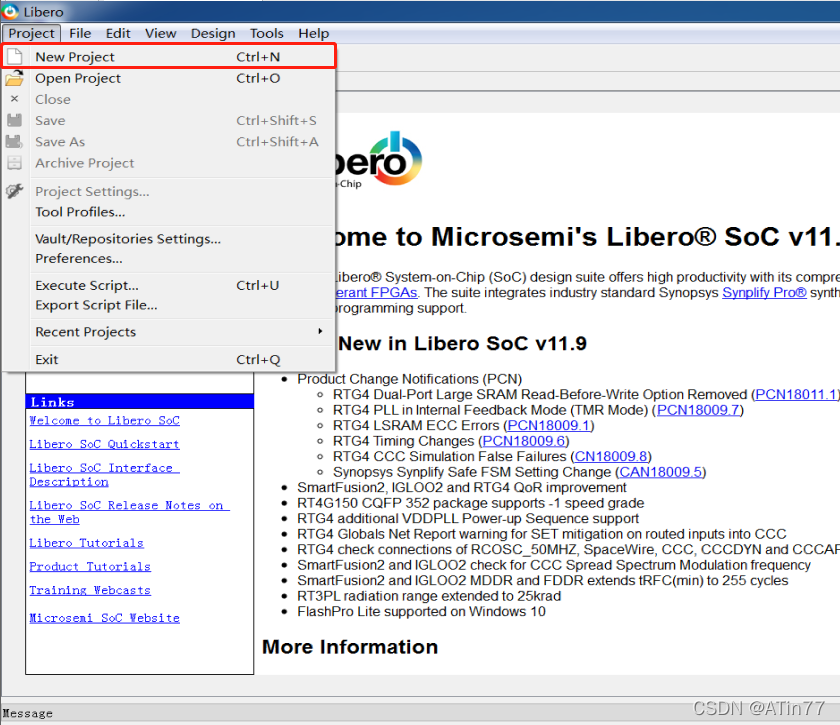Select Recent Projects menu entry
Screen dimensions: 840x725
click(x=169, y=332)
